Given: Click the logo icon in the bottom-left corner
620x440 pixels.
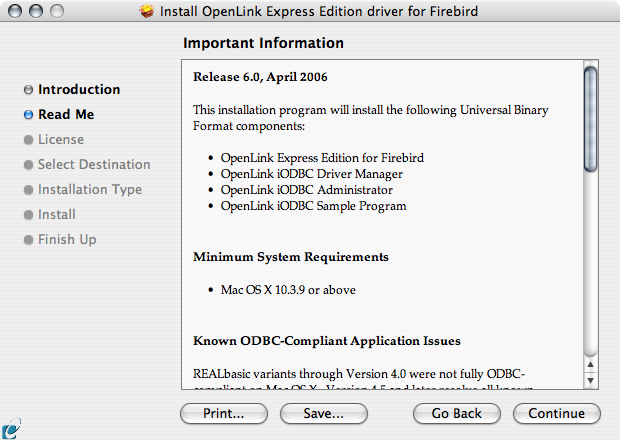Looking at the screenshot, I should click(10, 430).
